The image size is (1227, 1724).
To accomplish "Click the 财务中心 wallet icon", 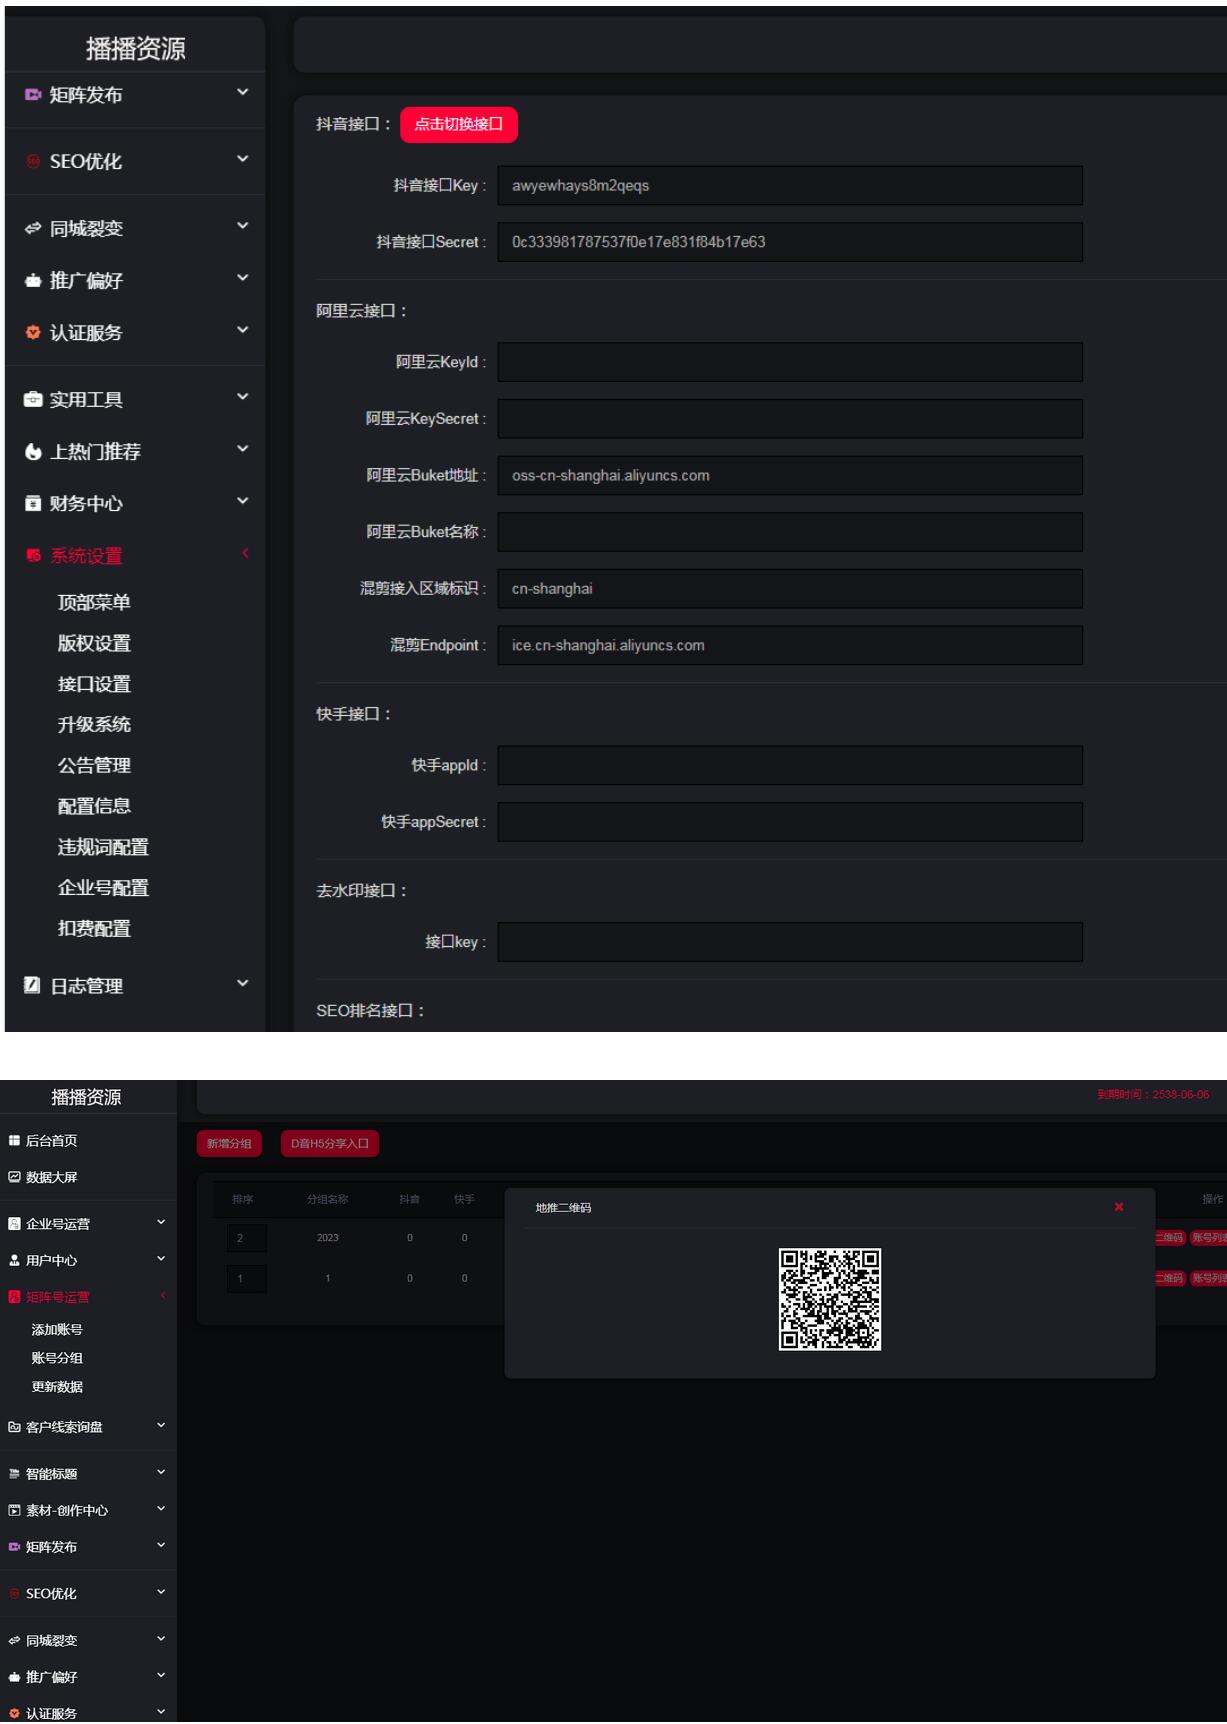I will pos(32,504).
